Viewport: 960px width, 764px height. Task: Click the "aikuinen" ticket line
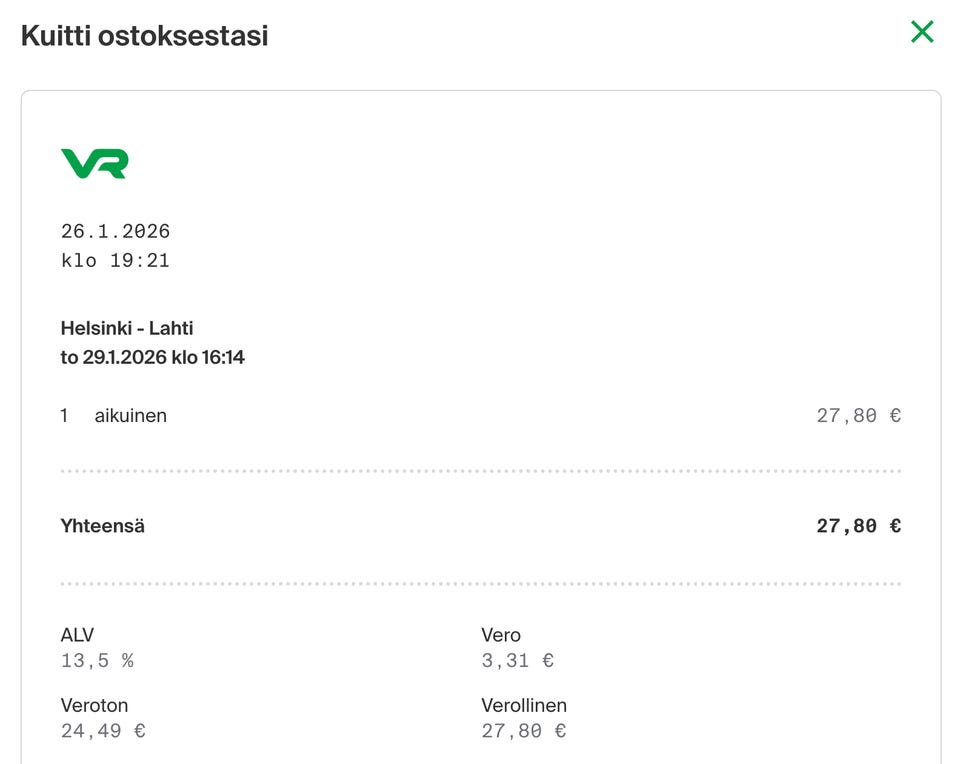pyautogui.click(x=130, y=416)
